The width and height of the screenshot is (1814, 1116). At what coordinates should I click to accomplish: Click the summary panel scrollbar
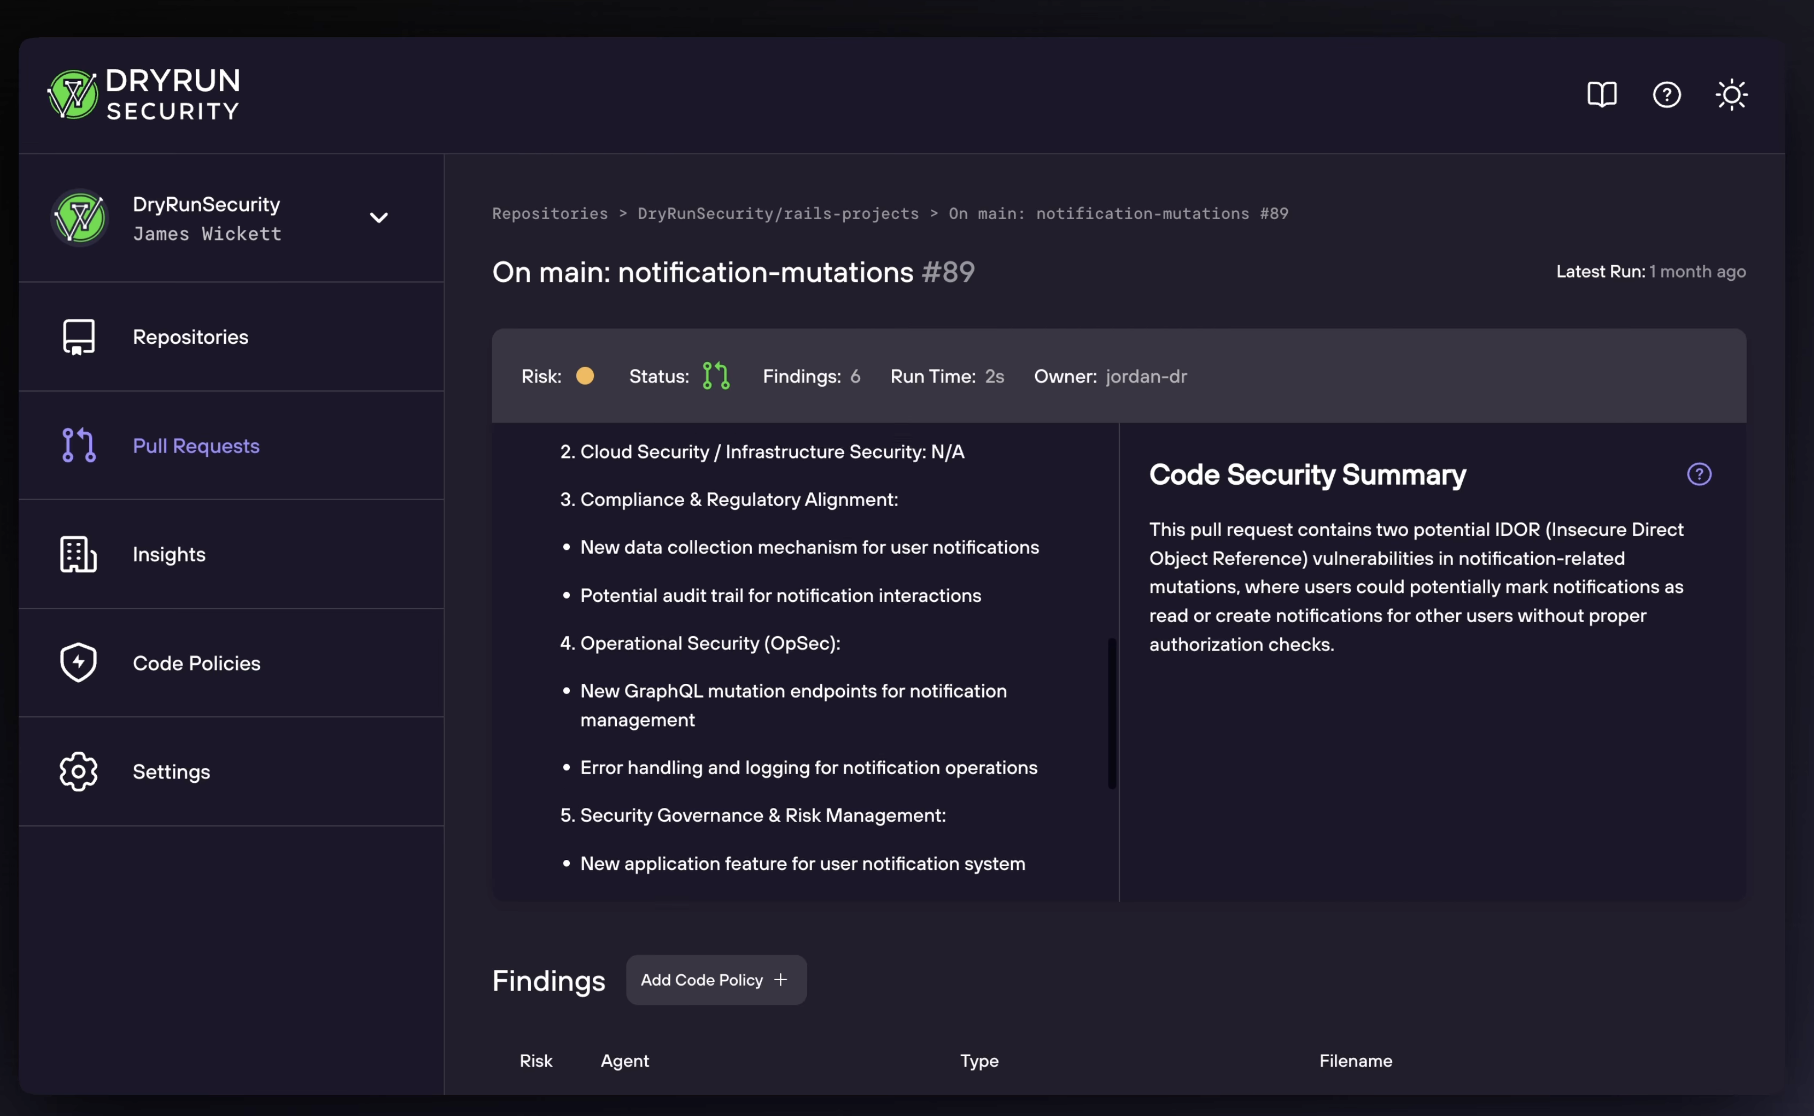[x=1111, y=713]
